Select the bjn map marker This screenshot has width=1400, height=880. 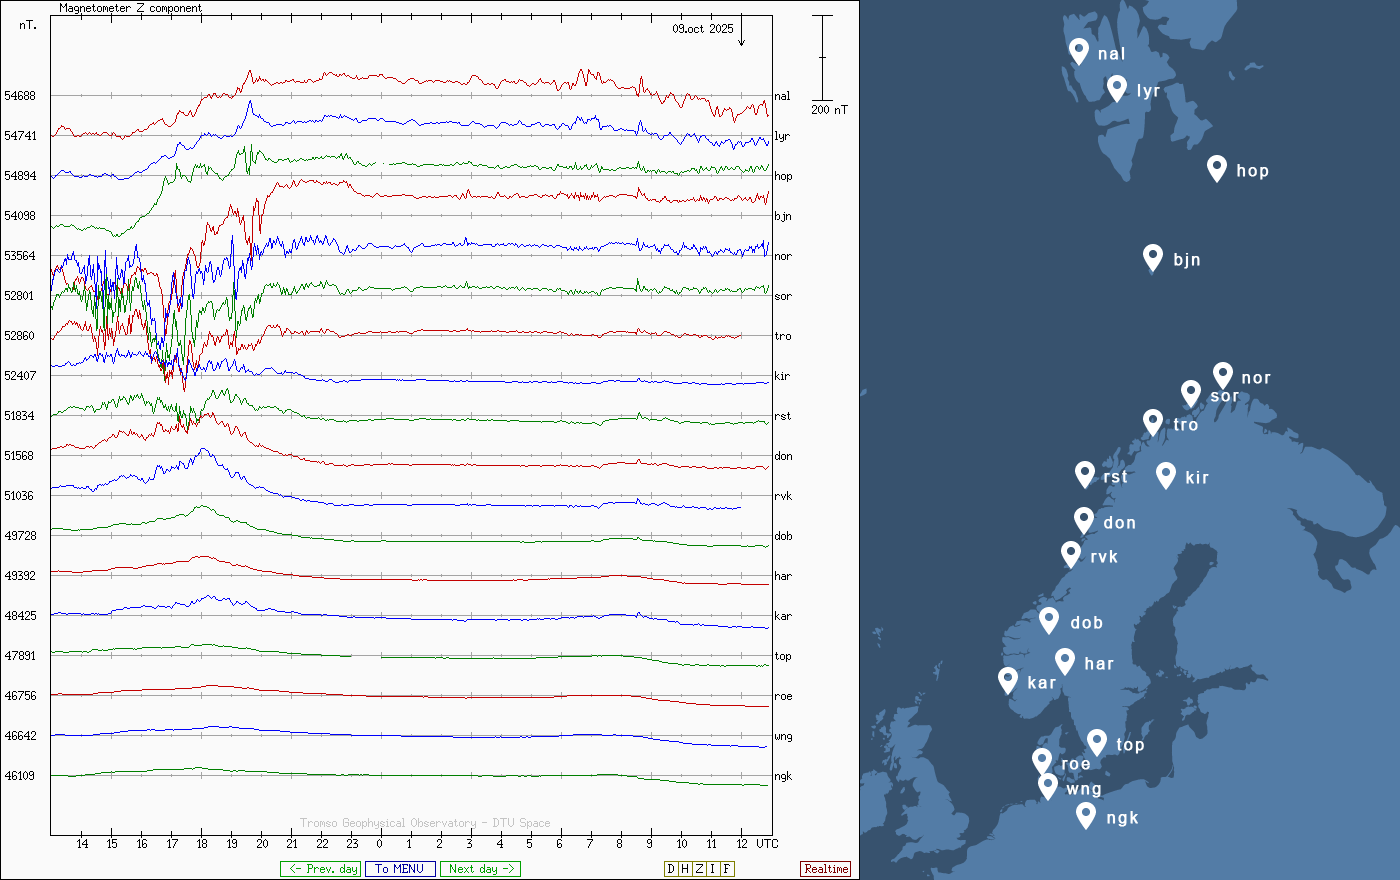1153,257
